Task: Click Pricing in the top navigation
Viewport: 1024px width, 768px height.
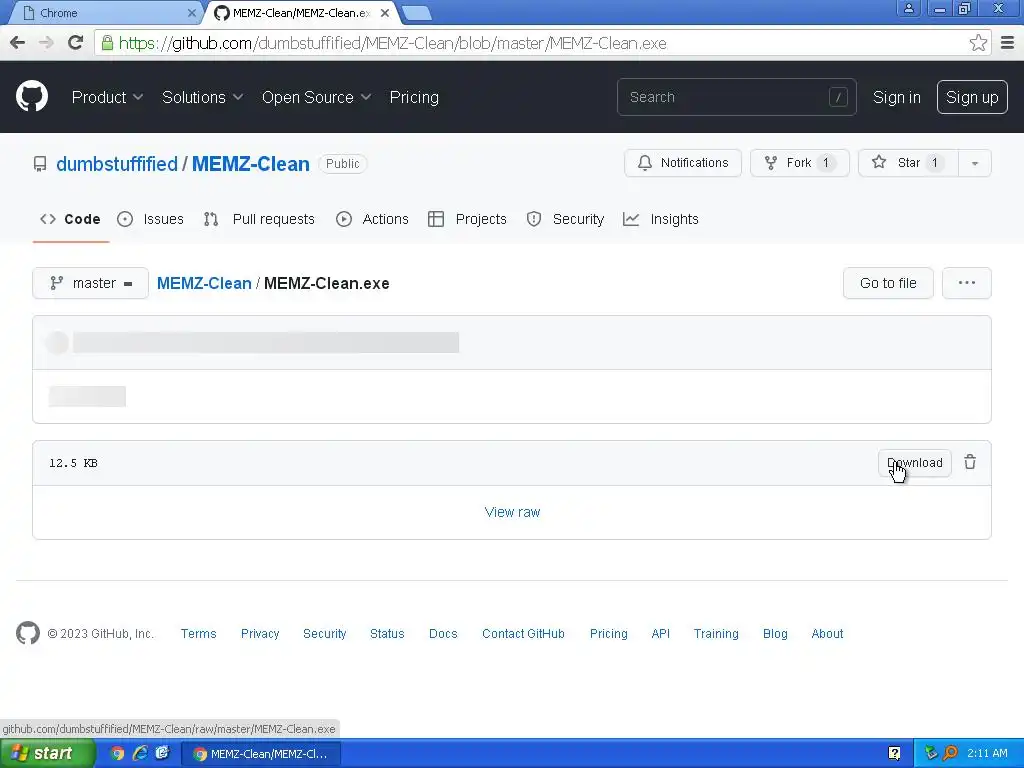Action: 414,97
